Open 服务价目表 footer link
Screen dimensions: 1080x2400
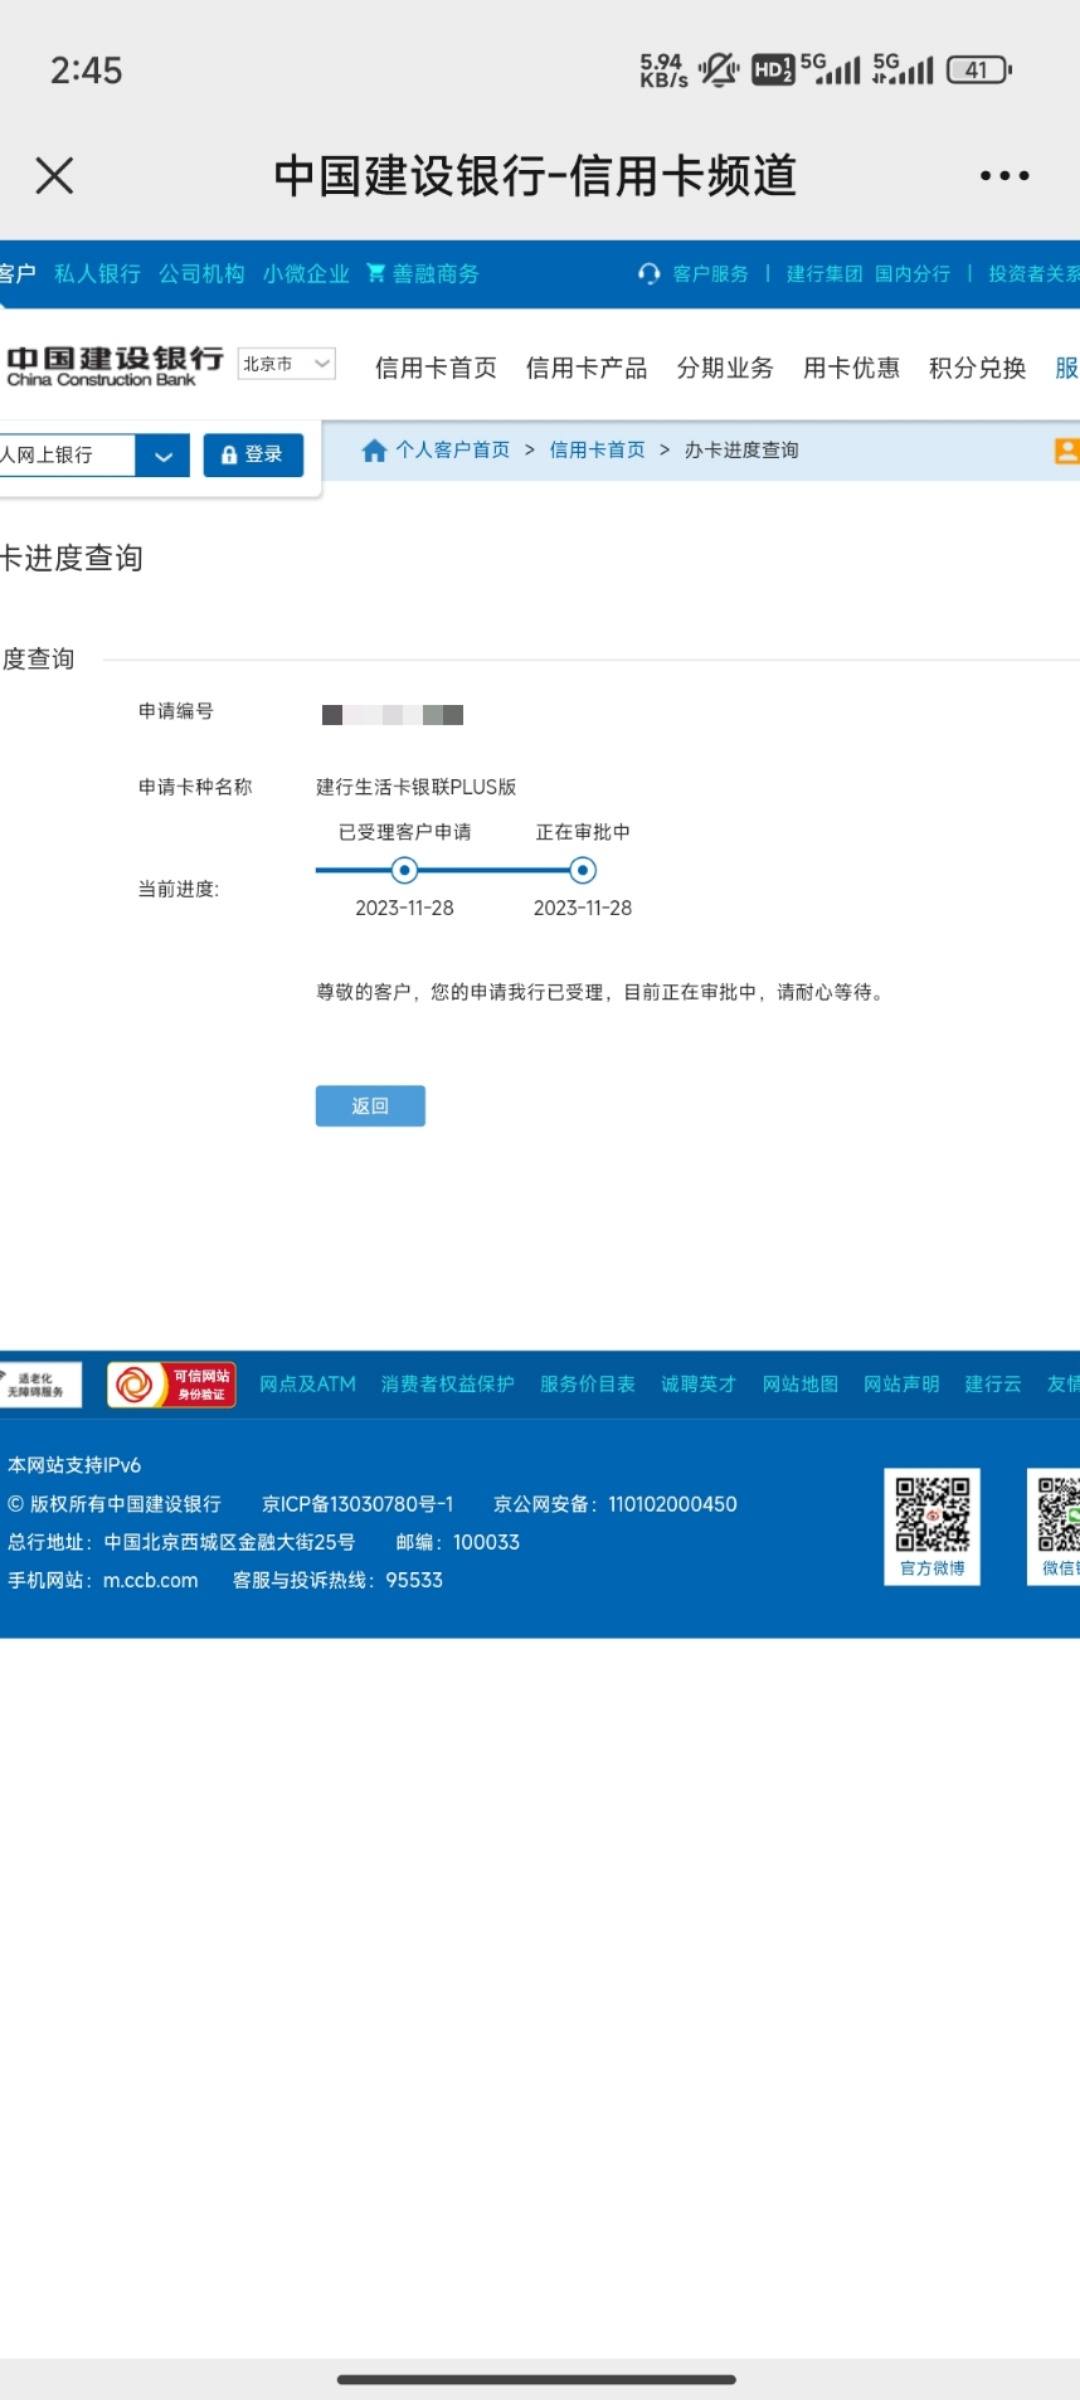pyautogui.click(x=587, y=1384)
